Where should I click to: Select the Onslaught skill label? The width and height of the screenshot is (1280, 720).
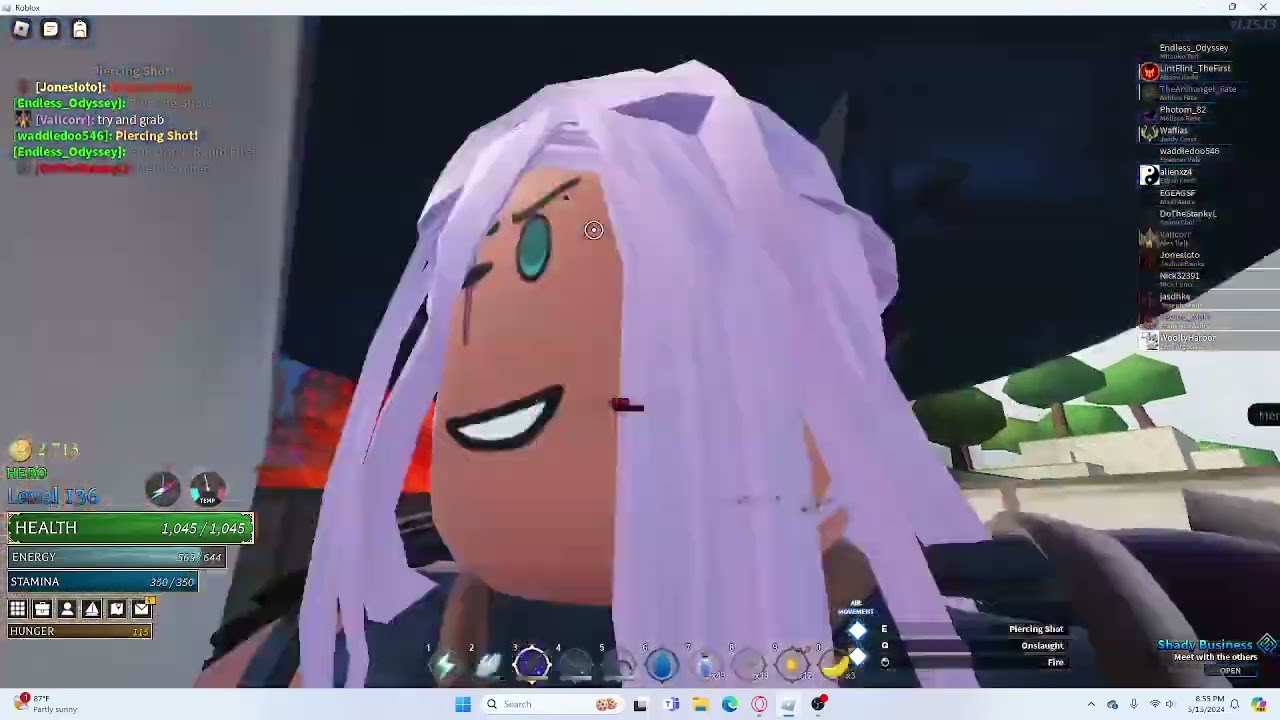tap(1042, 646)
